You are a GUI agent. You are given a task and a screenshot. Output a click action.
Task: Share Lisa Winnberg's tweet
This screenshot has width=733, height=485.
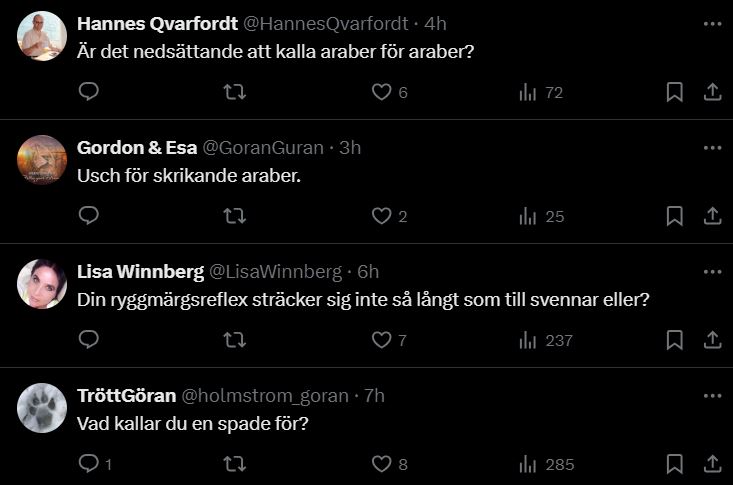(x=713, y=340)
